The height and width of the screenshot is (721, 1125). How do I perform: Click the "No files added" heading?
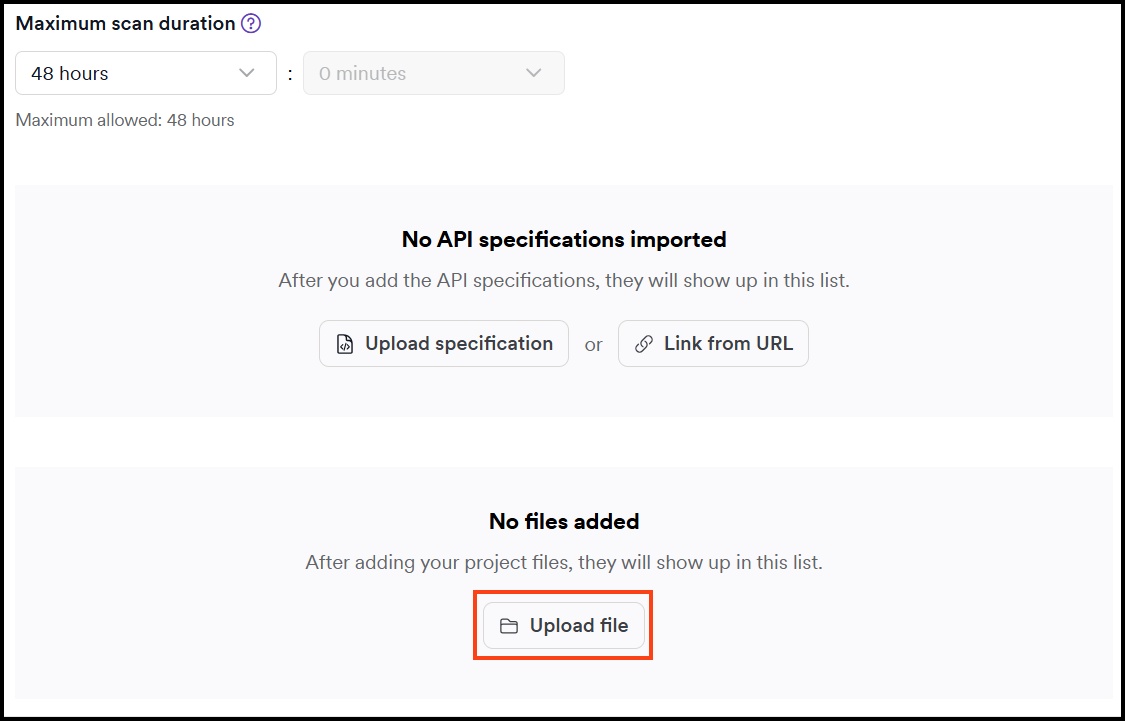coord(563,521)
